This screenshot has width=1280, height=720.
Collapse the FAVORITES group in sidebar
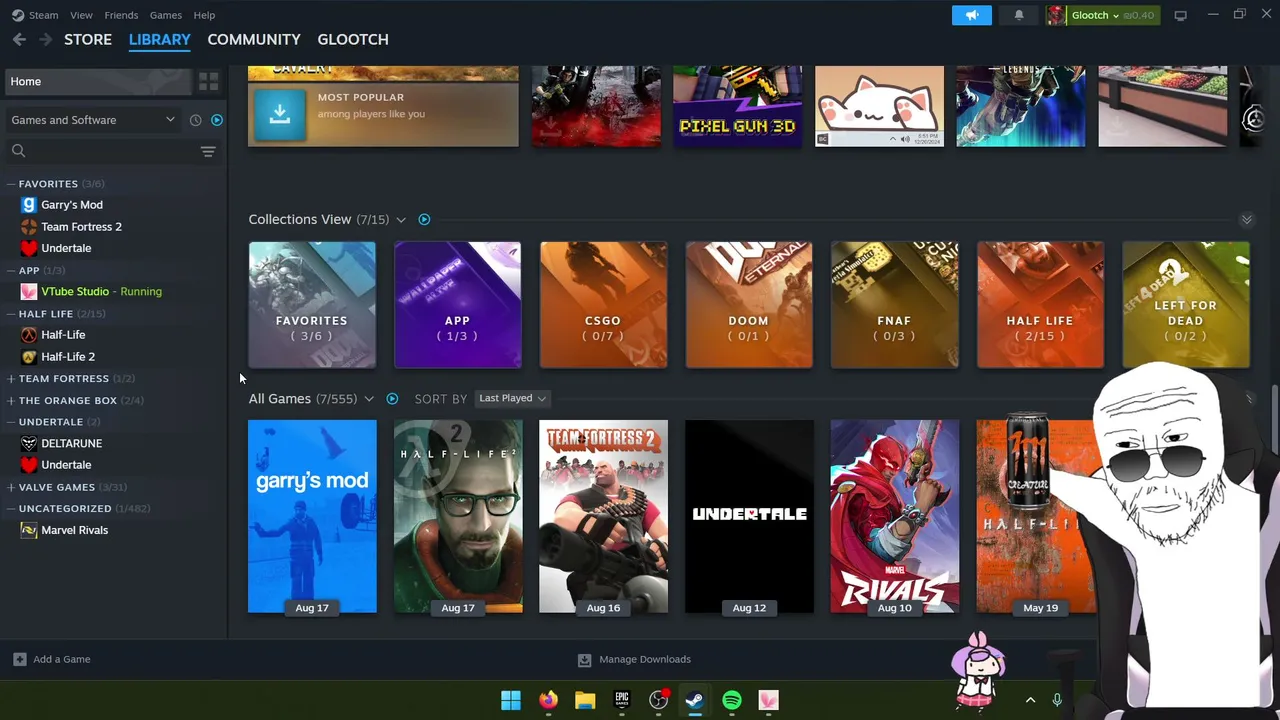(10, 184)
